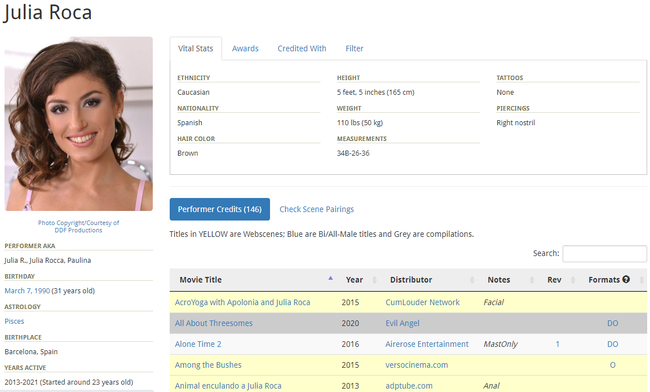
Task: Click the Performer Credits (146) button
Action: [x=220, y=209]
